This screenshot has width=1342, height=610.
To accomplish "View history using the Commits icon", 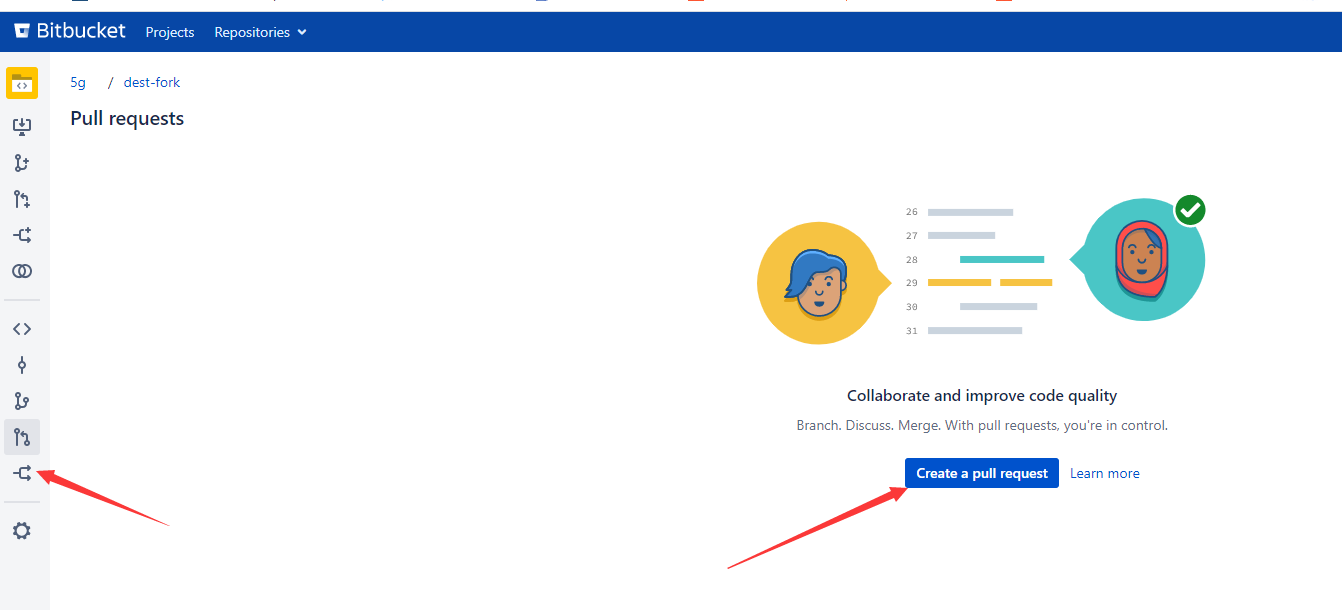I will coord(22,365).
